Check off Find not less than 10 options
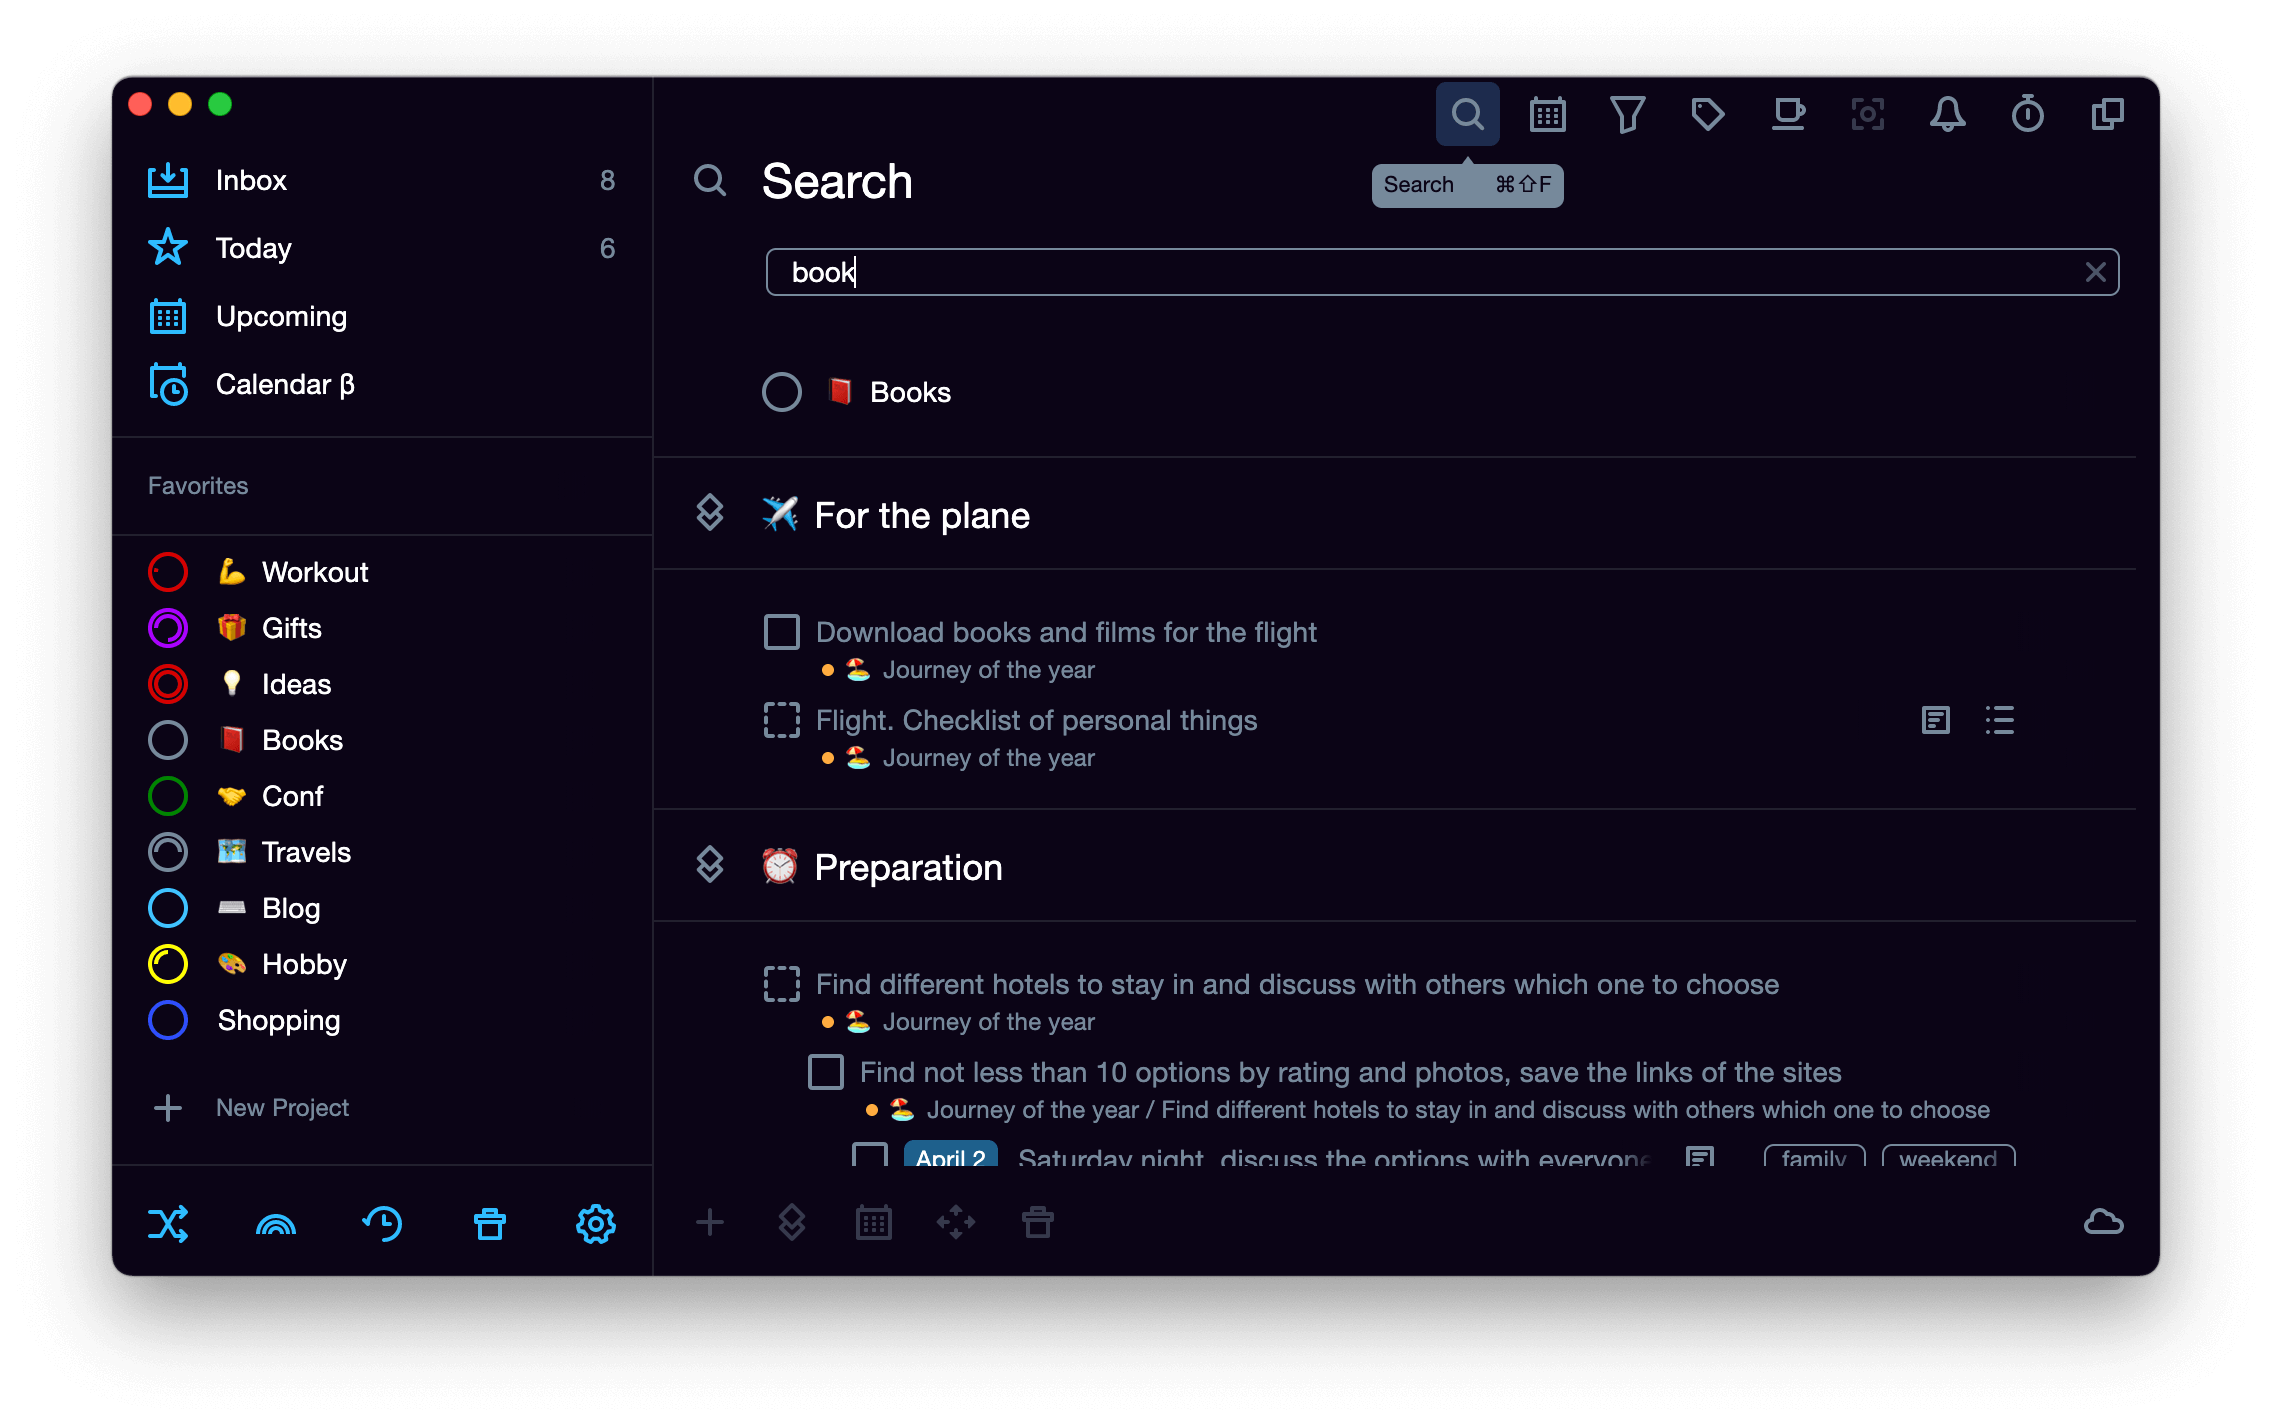Viewport: 2272px width, 1424px height. pos(826,1072)
